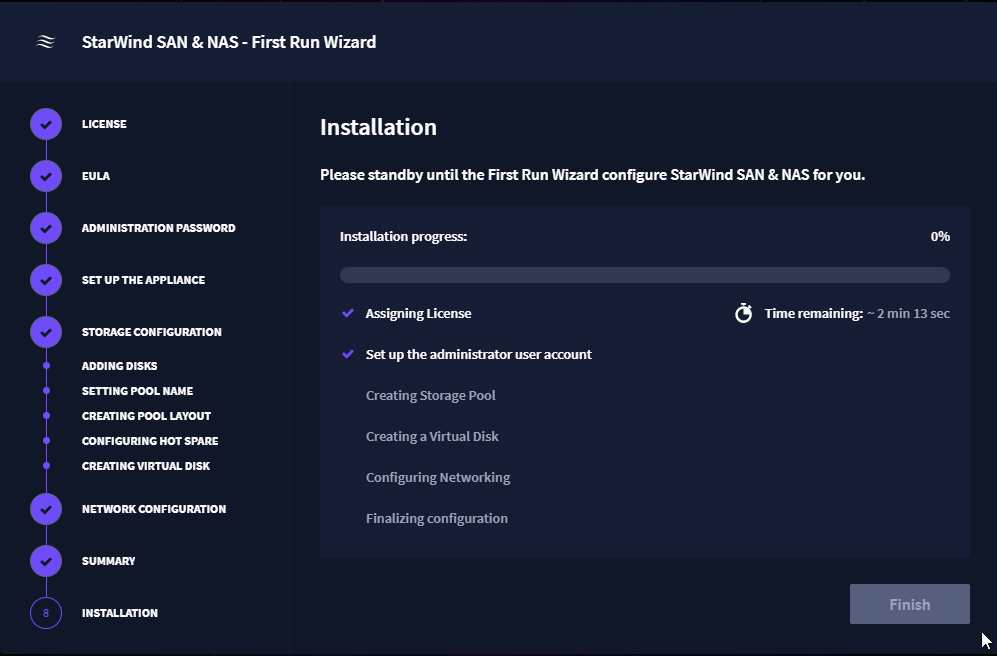Screen dimensions: 997x656
Task: Open the CREATING VIRTUAL DISK sub-step
Action: (x=146, y=466)
